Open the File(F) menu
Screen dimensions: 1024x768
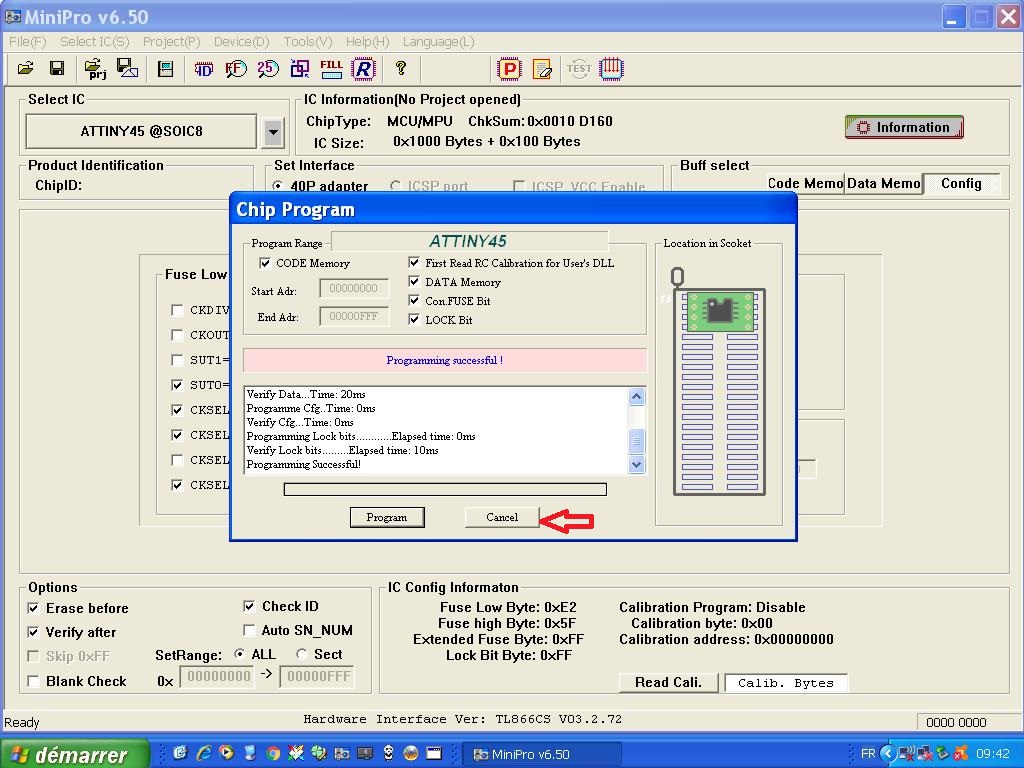[x=27, y=42]
